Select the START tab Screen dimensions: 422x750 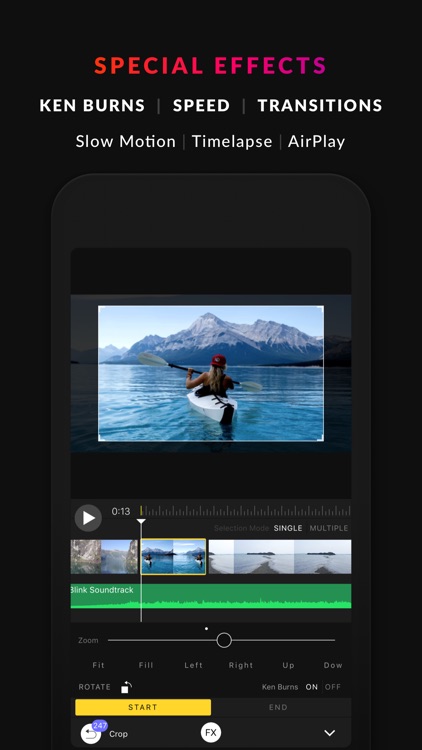click(x=143, y=707)
